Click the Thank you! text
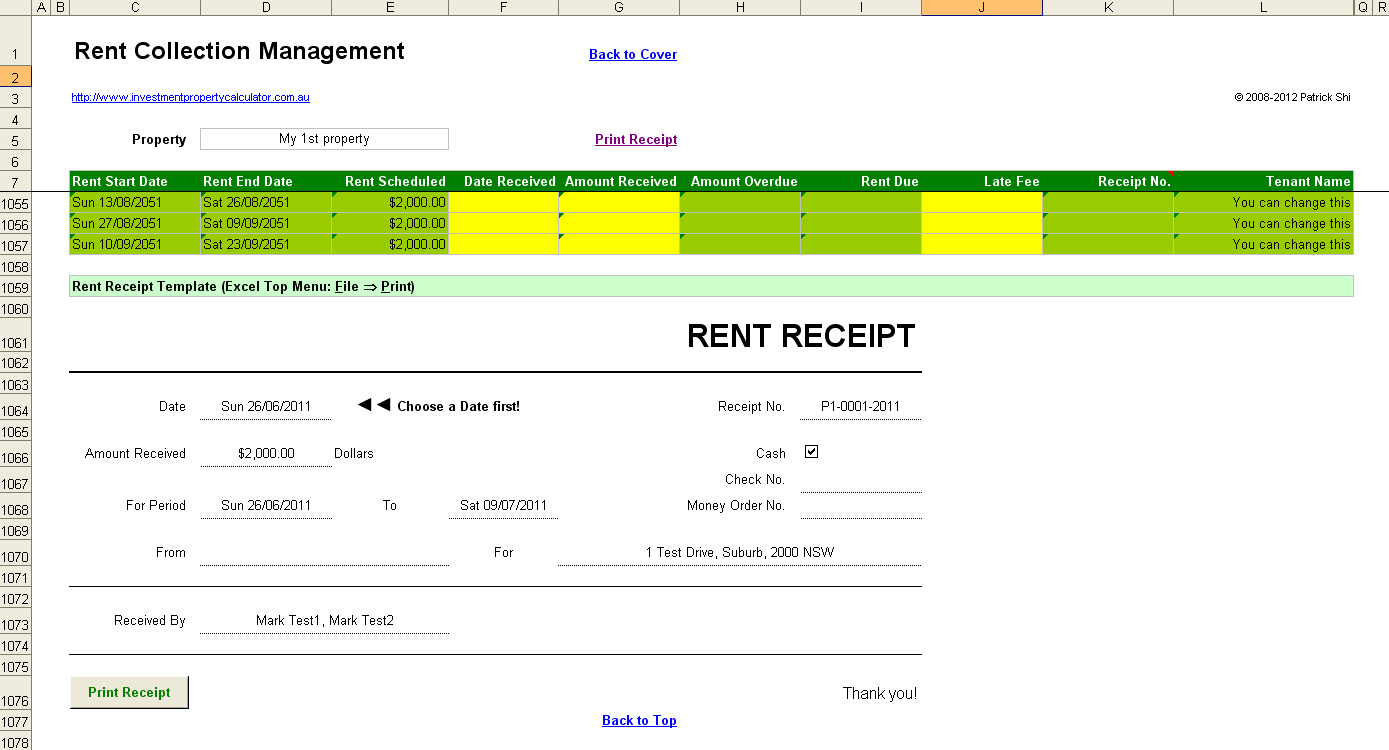This screenshot has width=1389, height=750. point(880,694)
